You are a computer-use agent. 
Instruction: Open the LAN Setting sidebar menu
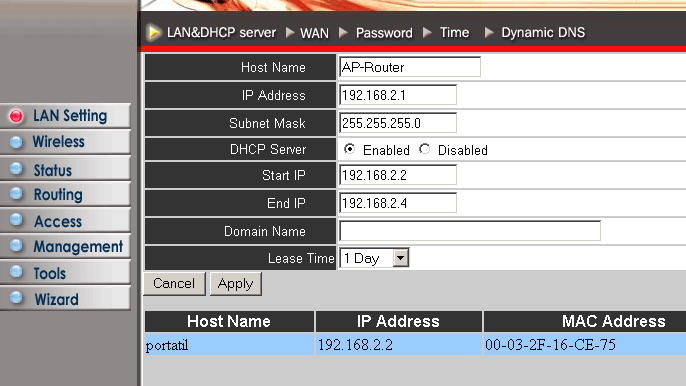(65, 116)
